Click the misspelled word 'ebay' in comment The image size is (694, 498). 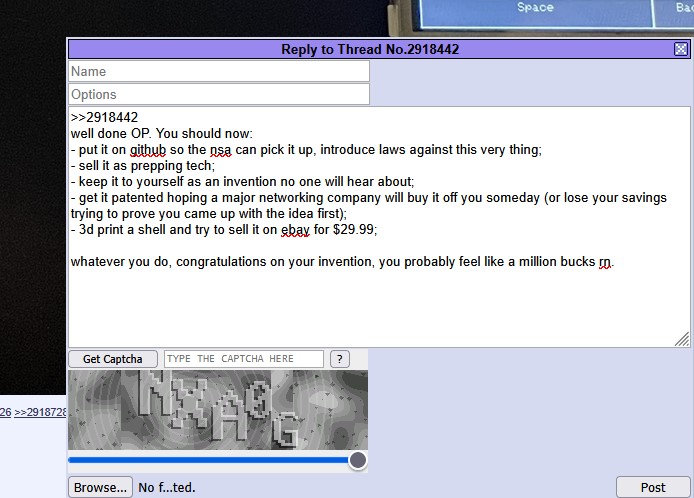coord(295,230)
